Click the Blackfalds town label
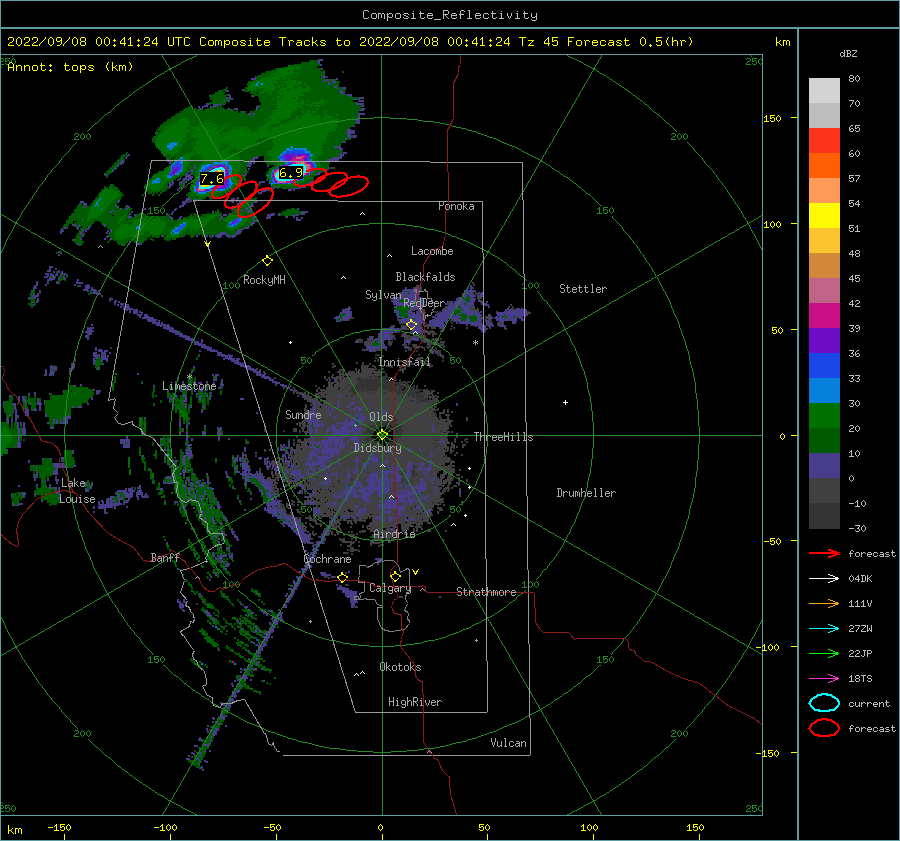900x841 pixels. pos(425,277)
